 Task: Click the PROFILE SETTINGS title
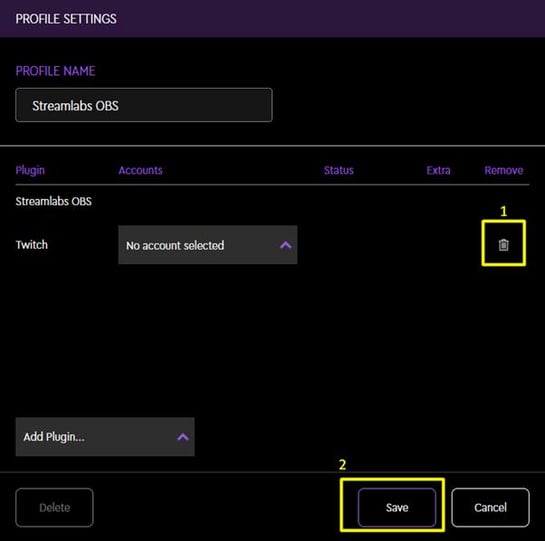coord(66,19)
